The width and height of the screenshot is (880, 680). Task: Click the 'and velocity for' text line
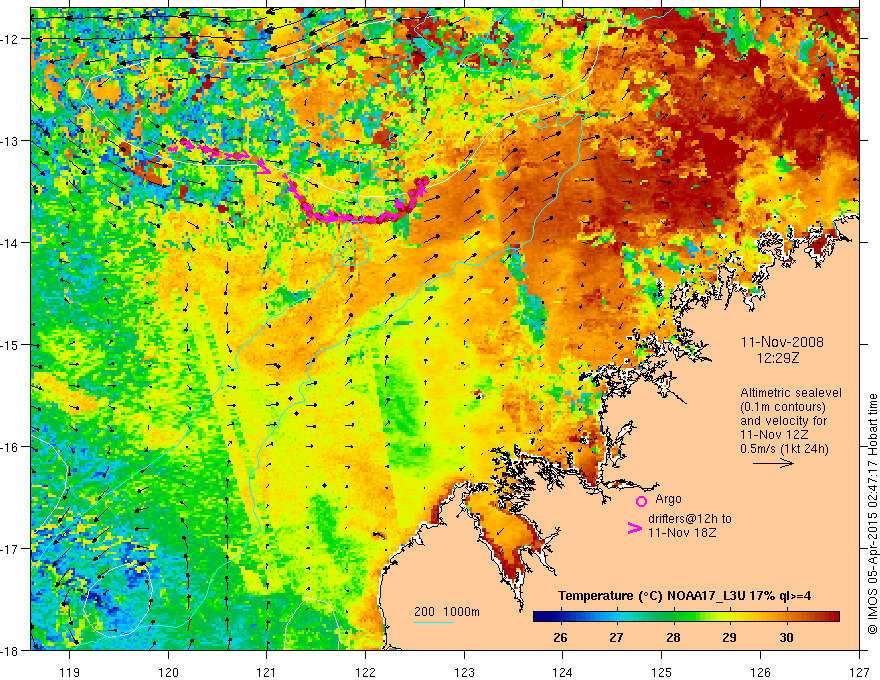pos(783,421)
